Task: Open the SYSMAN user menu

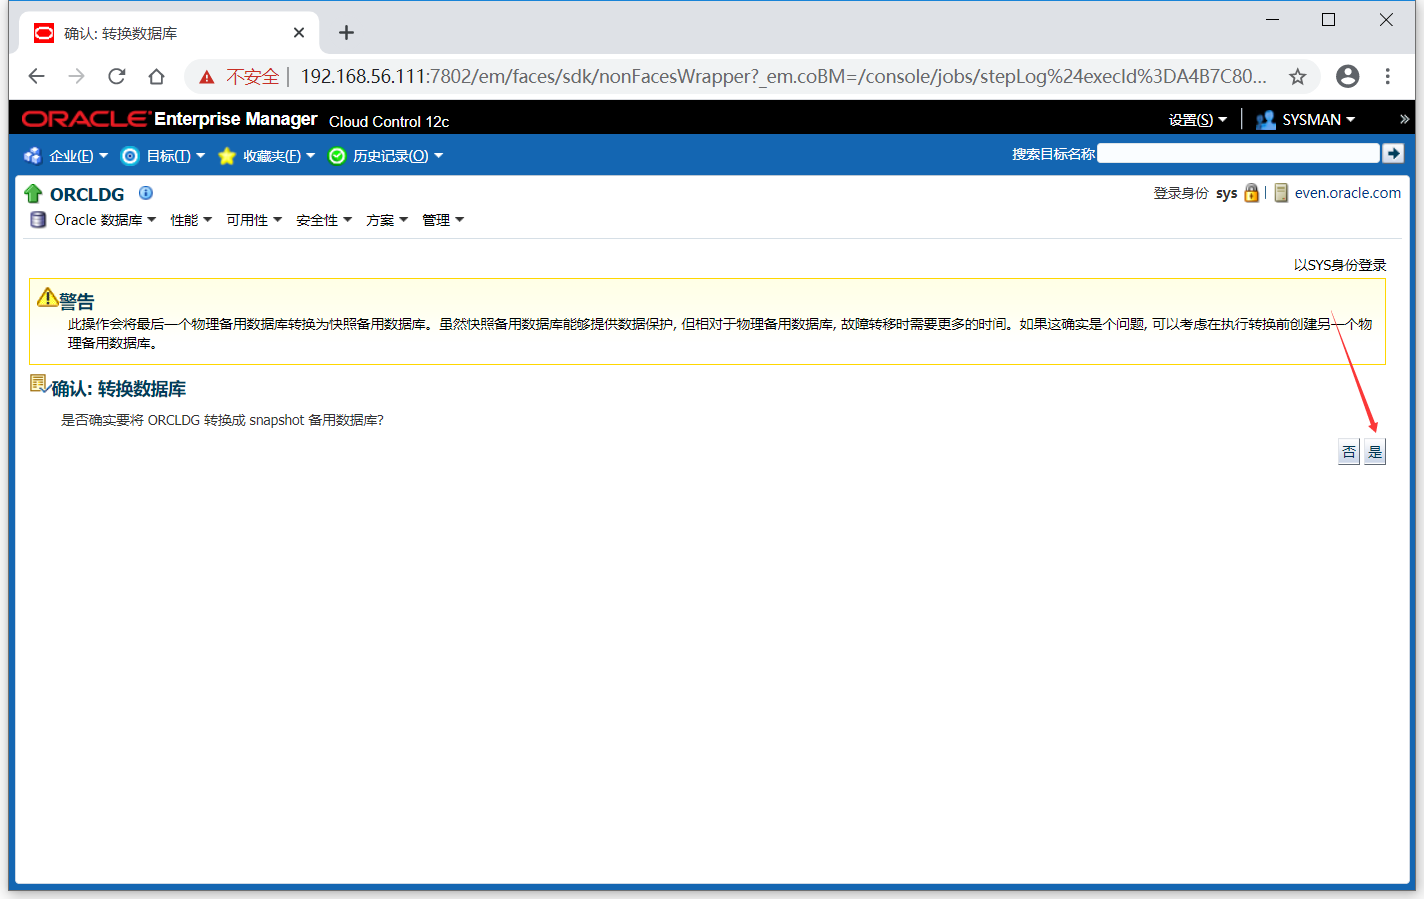Action: 1318,120
